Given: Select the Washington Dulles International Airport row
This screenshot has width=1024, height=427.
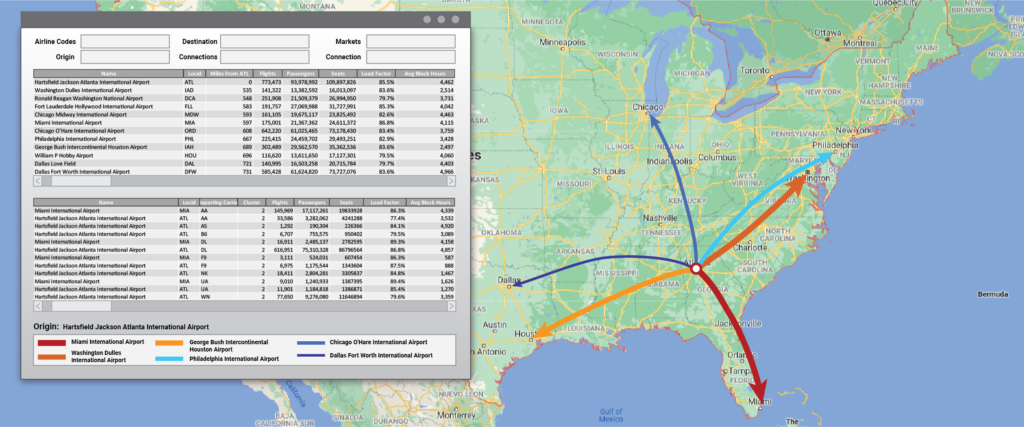Looking at the screenshot, I should tap(244, 90).
